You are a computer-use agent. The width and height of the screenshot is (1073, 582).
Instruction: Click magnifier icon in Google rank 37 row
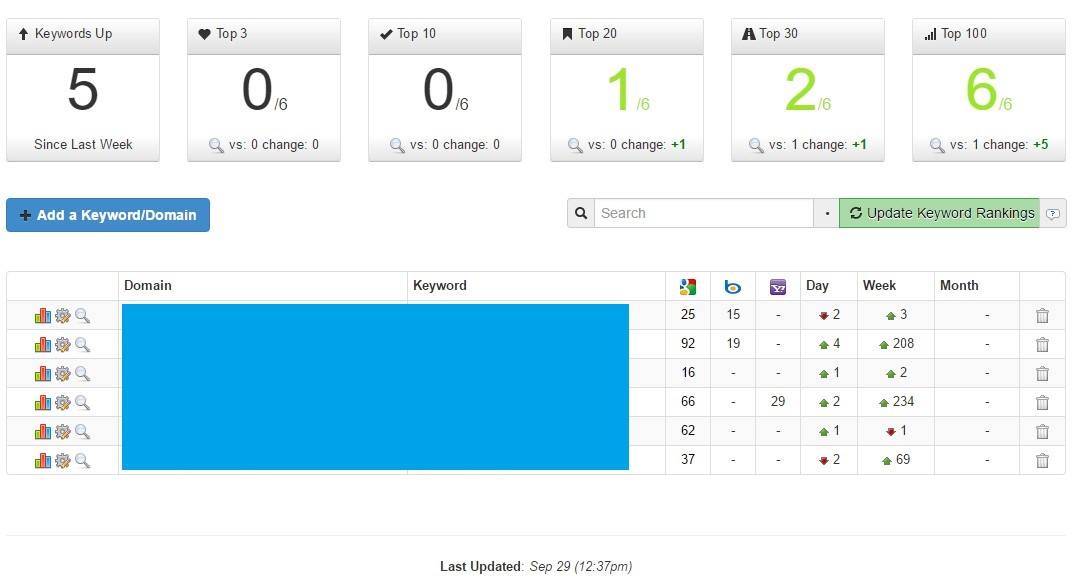(x=82, y=460)
